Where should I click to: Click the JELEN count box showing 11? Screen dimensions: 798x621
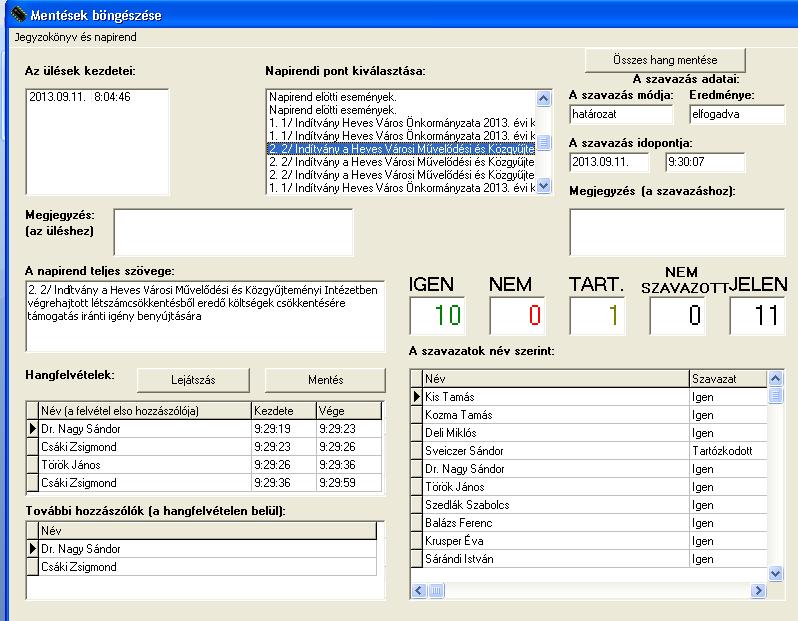pos(757,316)
